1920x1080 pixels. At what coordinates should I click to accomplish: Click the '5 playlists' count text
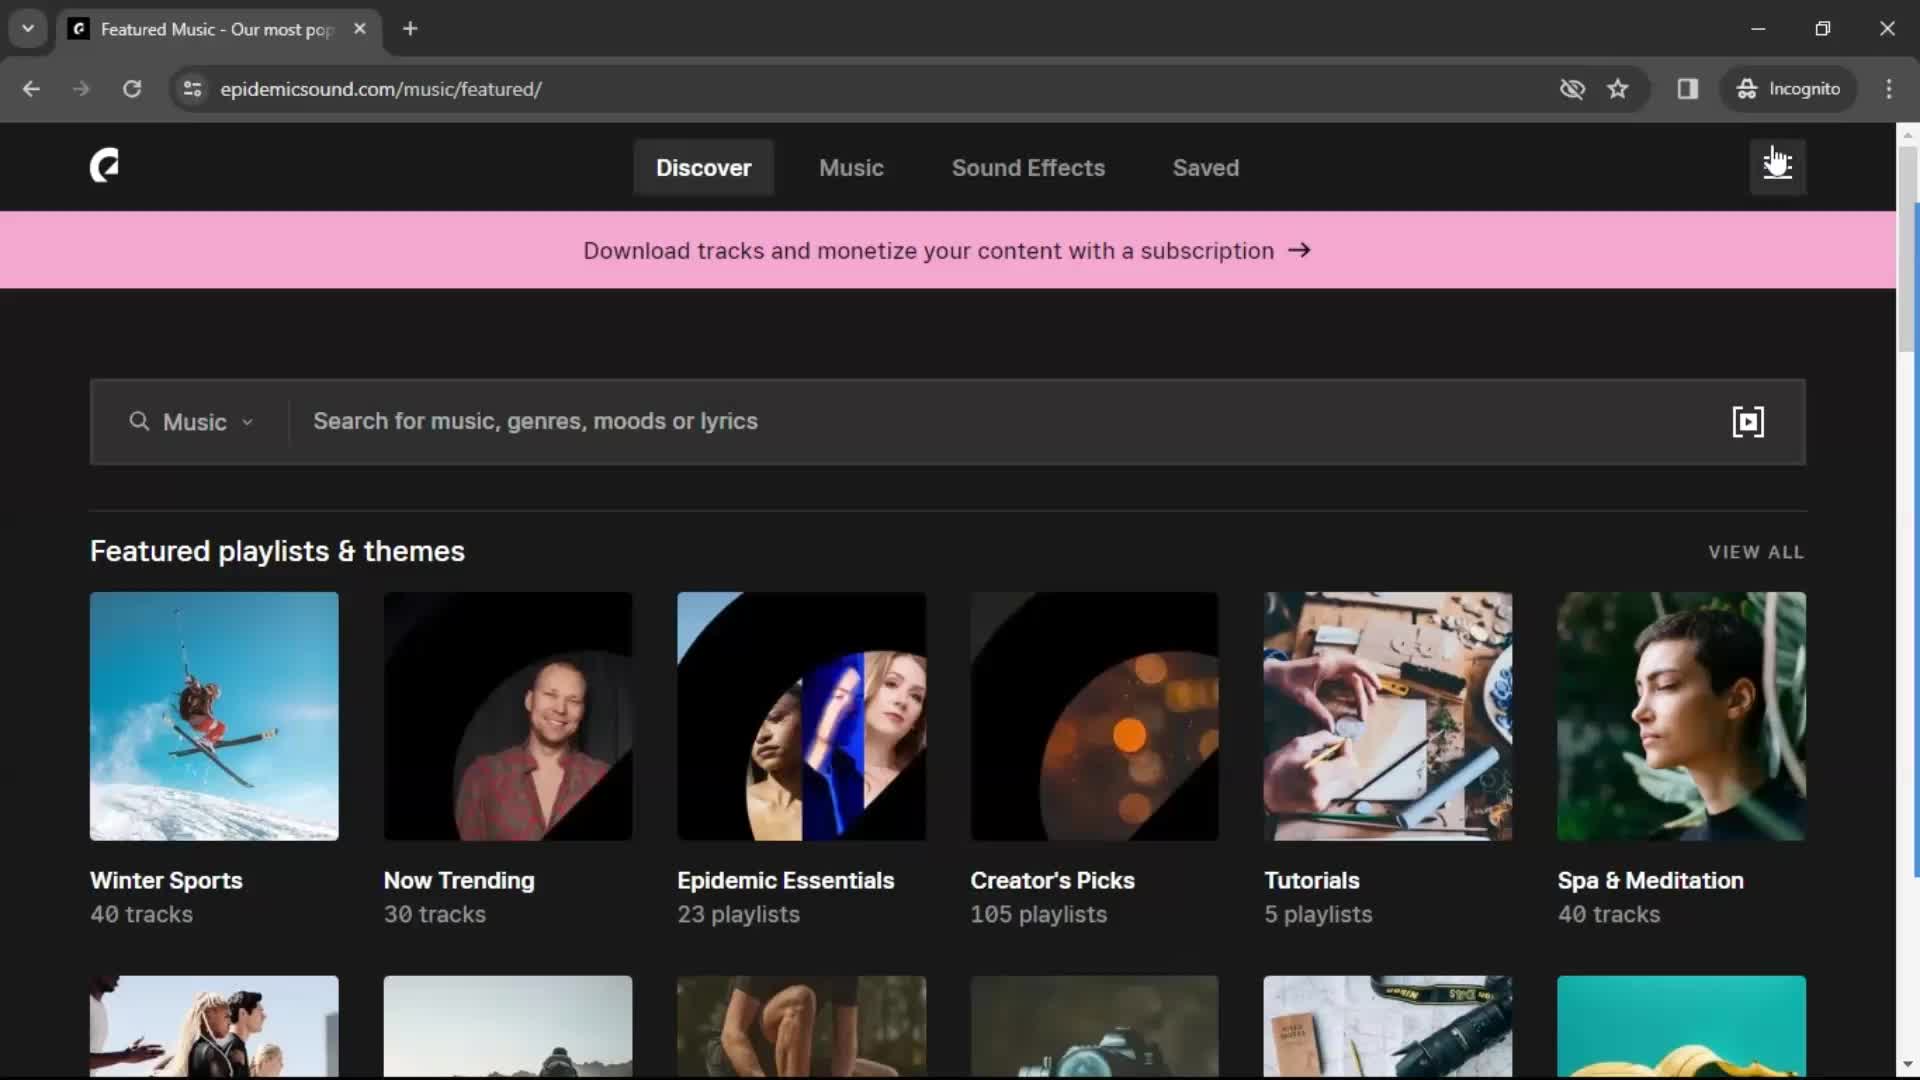click(x=1318, y=915)
